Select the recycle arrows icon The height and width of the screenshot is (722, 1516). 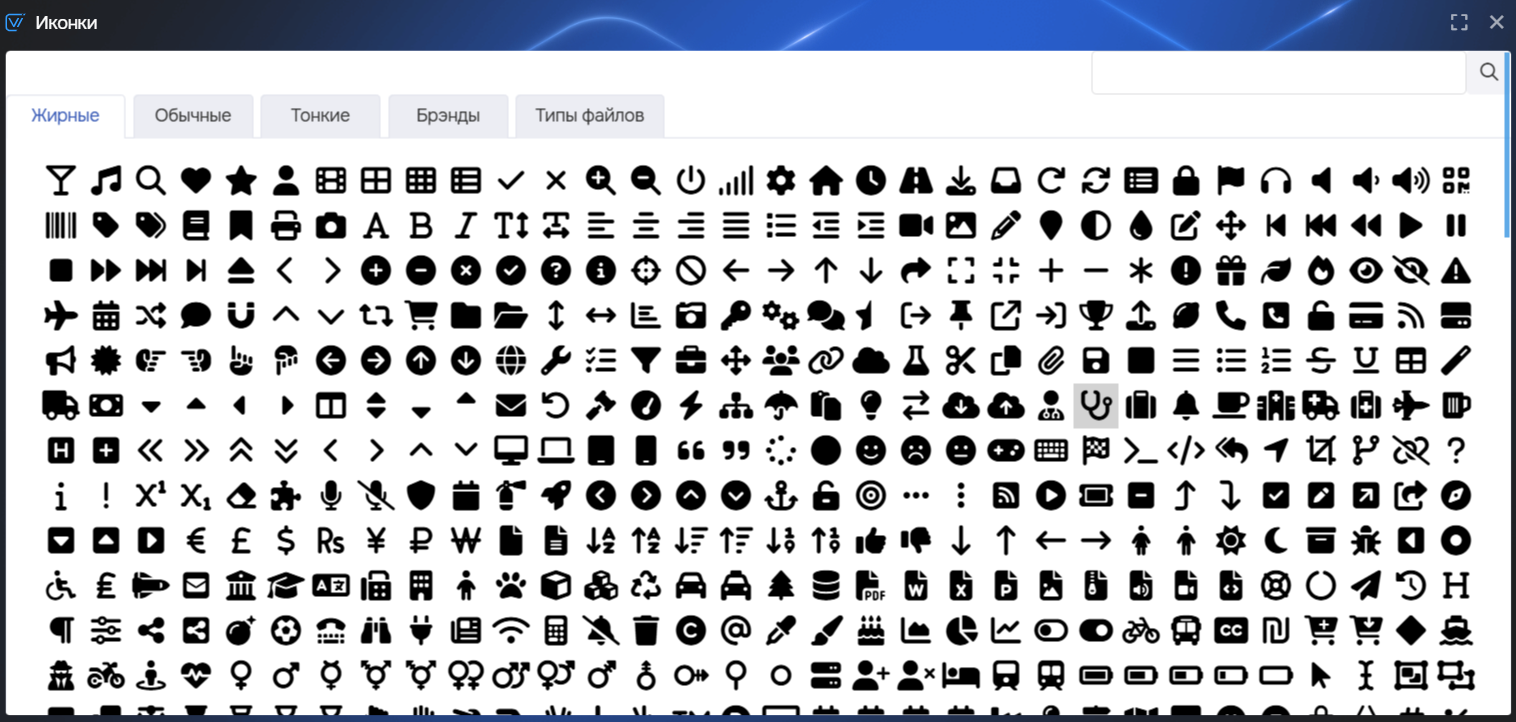pyautogui.click(x=646, y=586)
